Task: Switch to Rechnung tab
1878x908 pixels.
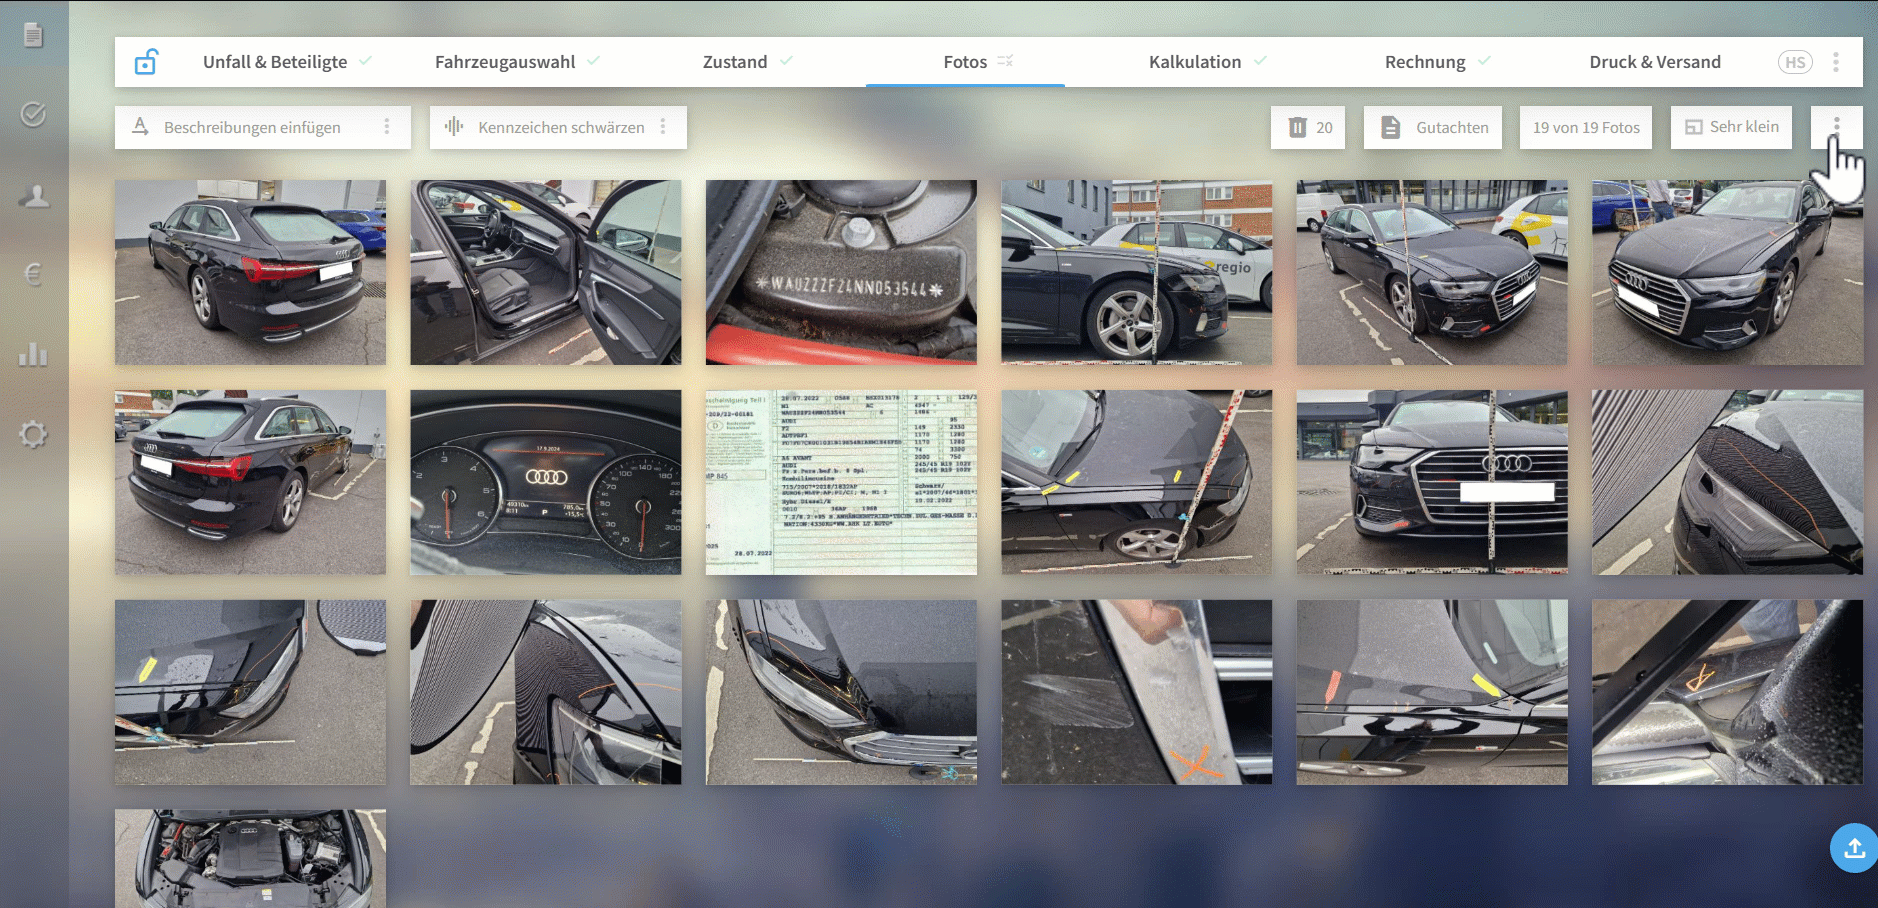Action: point(1425,62)
